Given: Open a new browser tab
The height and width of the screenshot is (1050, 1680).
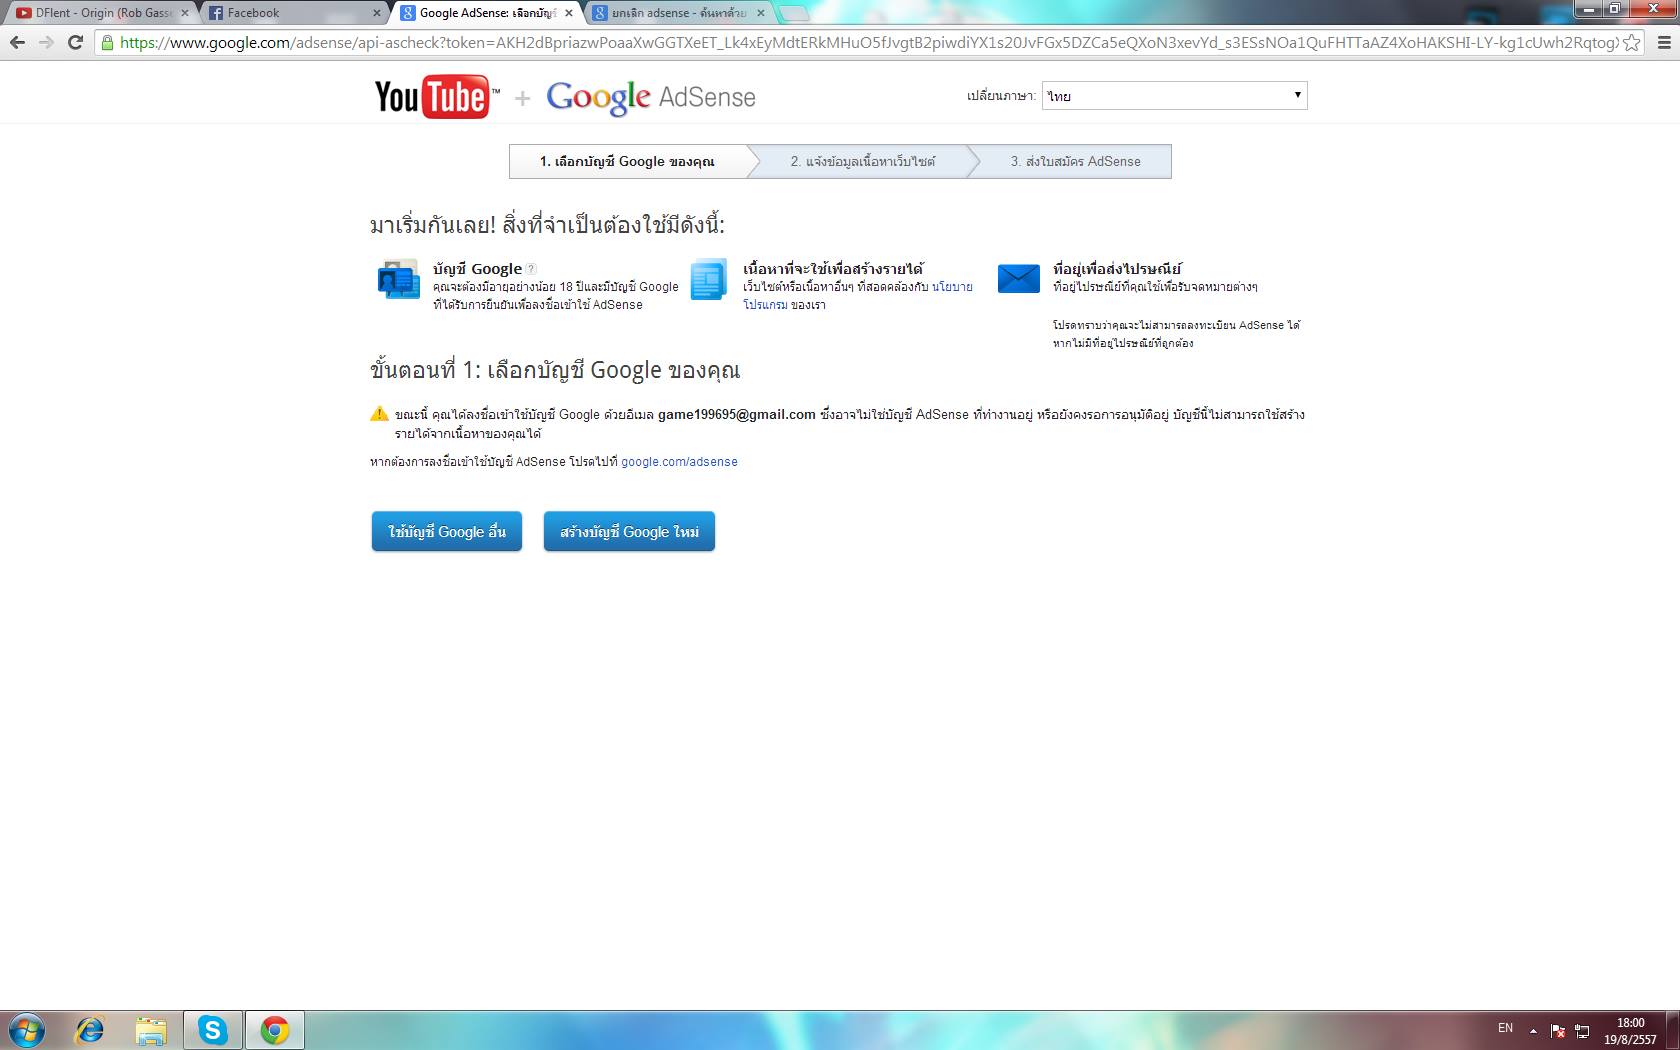Looking at the screenshot, I should tap(794, 13).
